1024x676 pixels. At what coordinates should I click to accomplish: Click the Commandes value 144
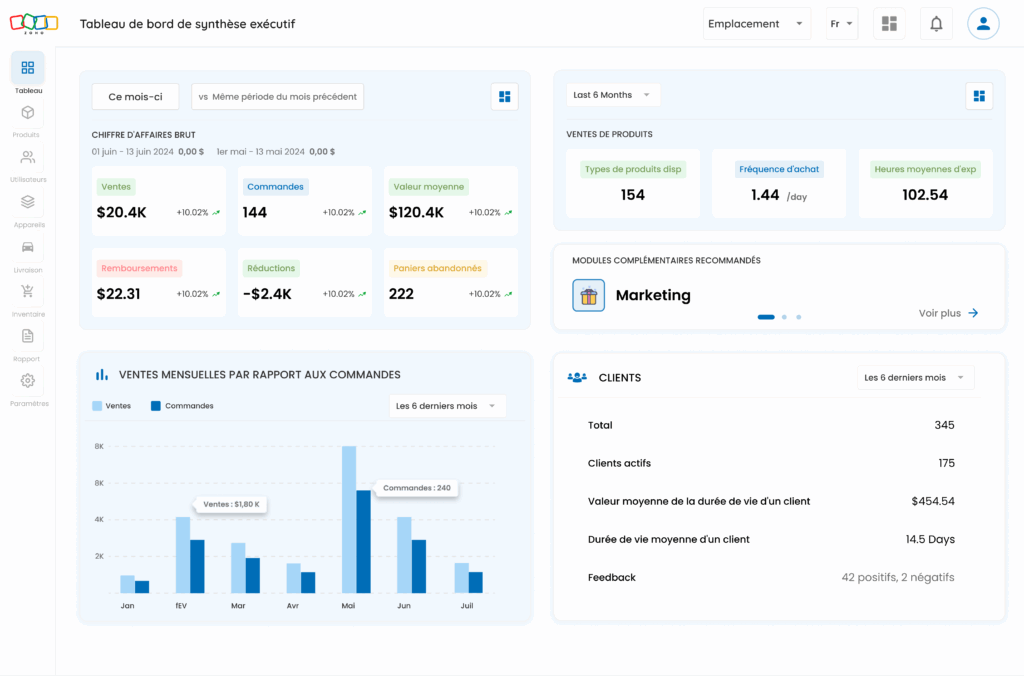tap(255, 212)
